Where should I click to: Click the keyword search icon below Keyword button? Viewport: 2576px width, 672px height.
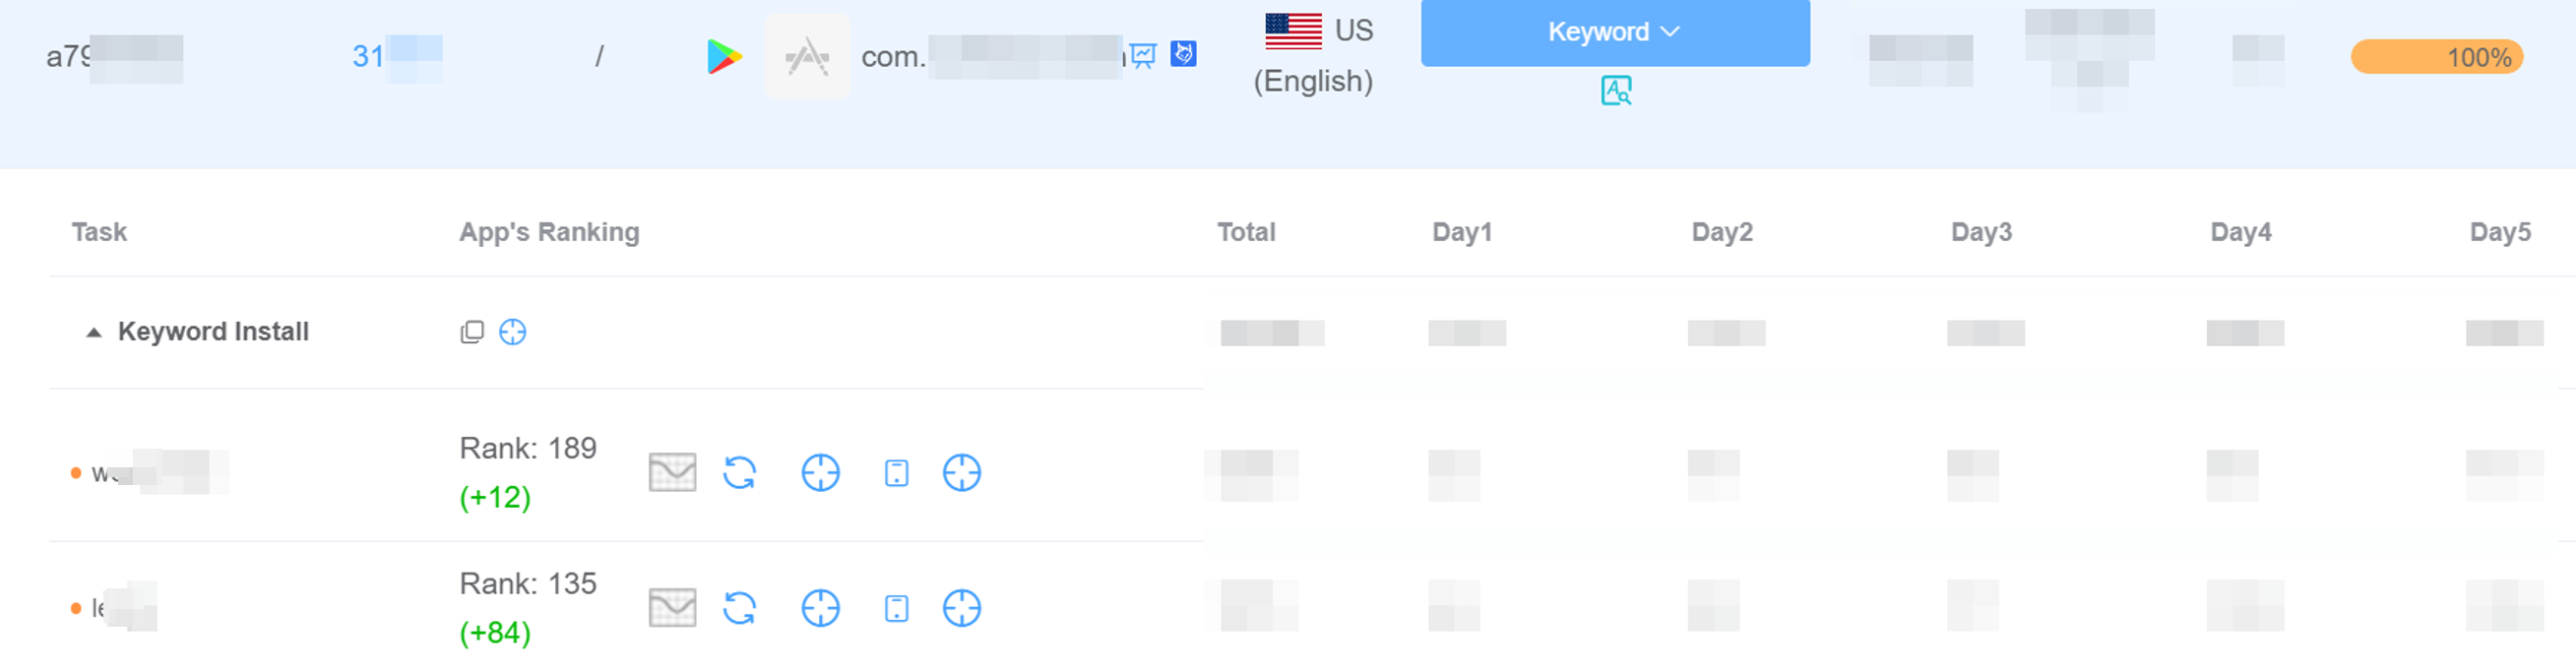(1615, 91)
